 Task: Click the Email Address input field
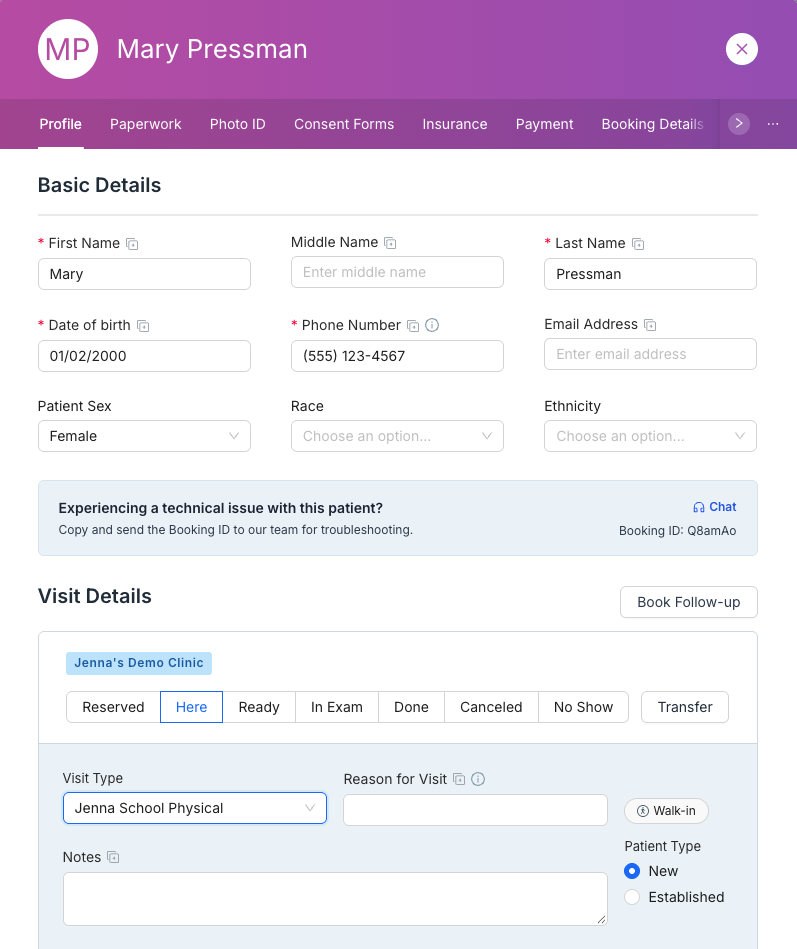650,354
